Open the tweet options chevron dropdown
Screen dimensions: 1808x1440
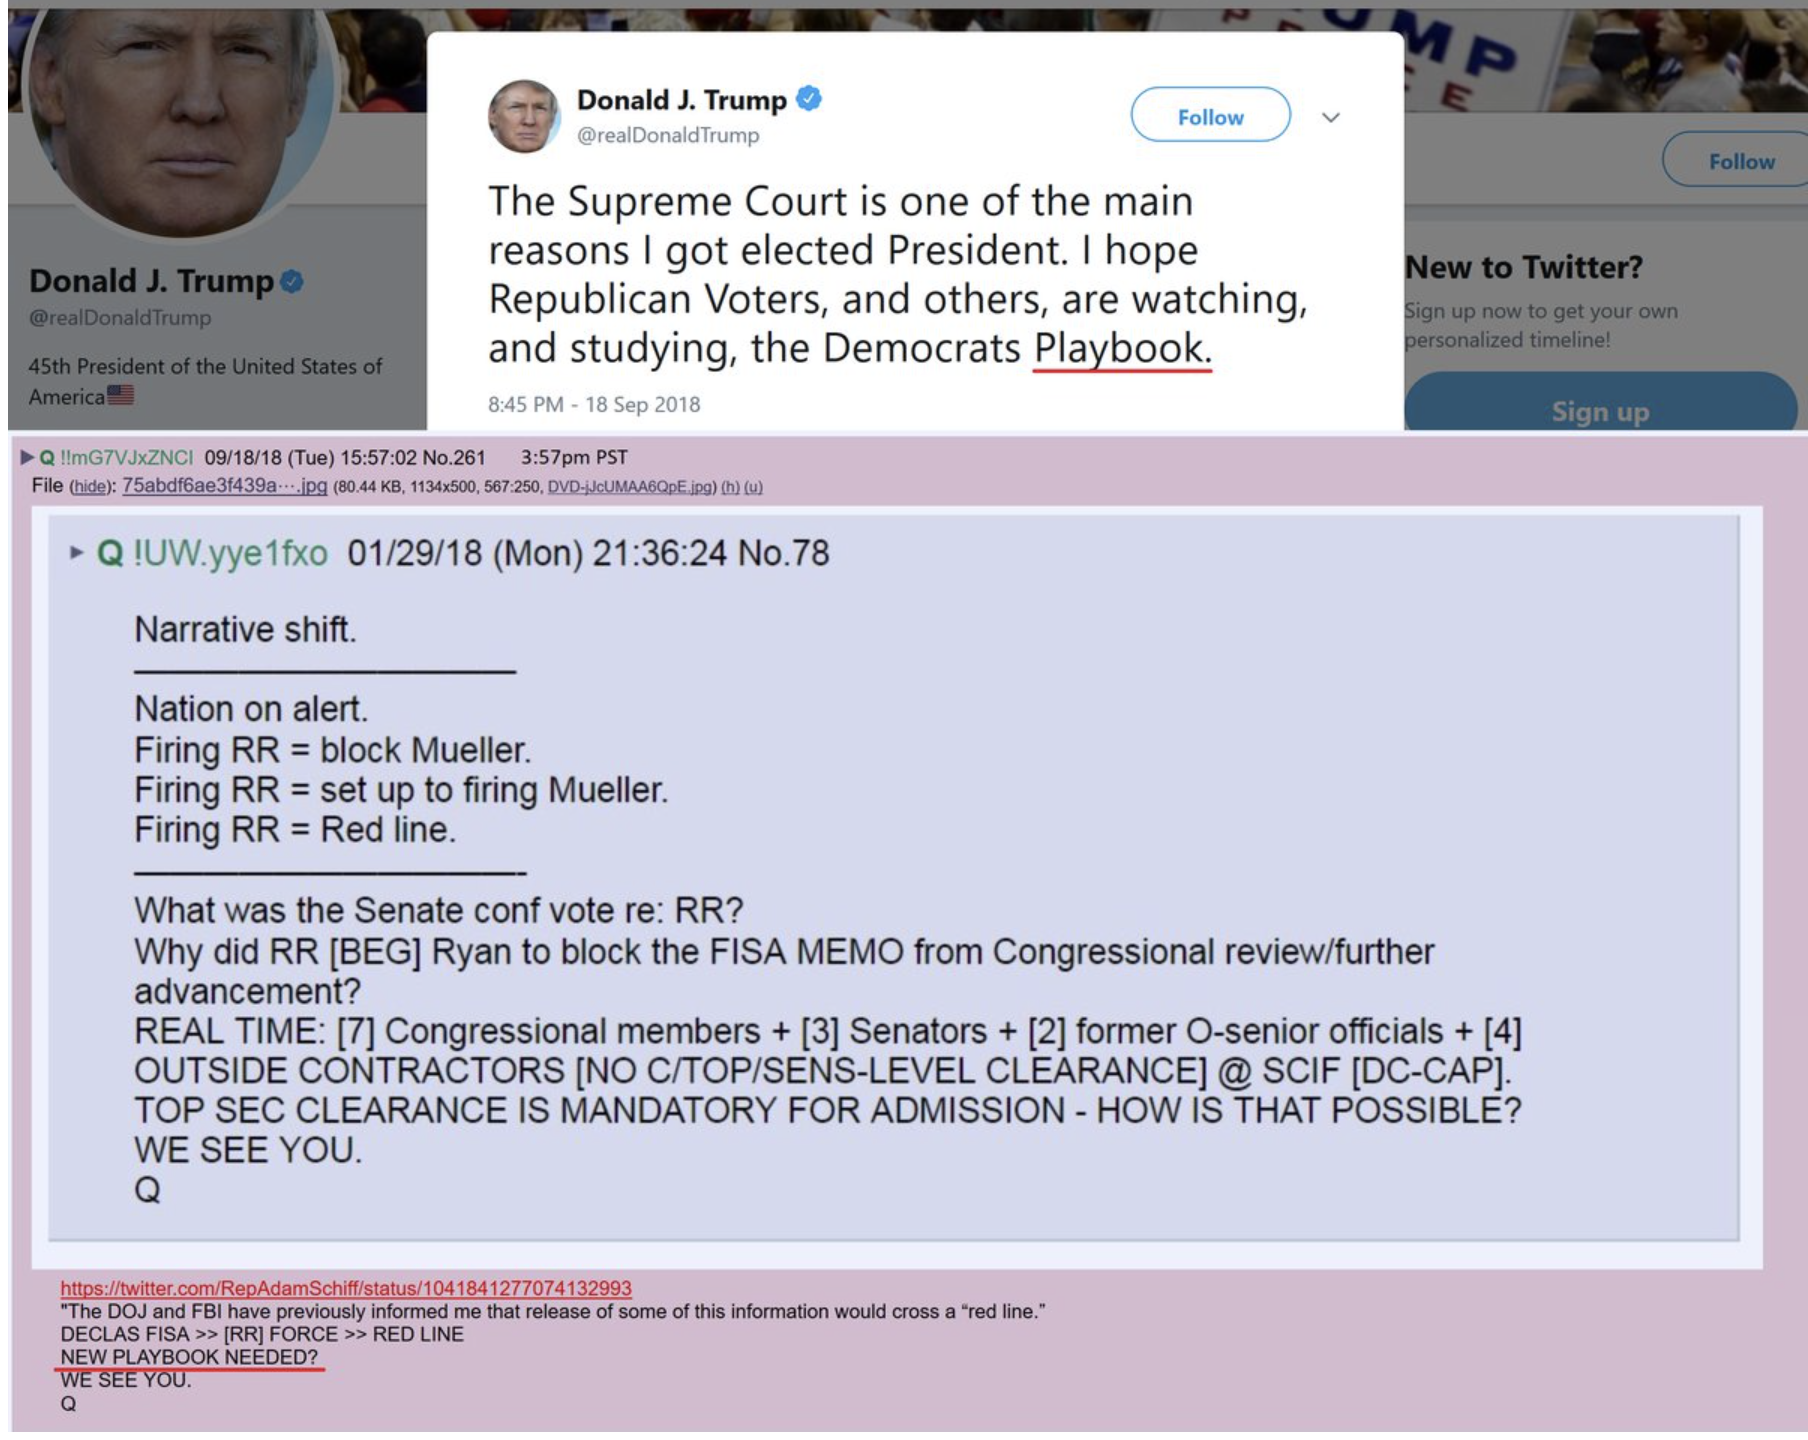[x=1330, y=117]
